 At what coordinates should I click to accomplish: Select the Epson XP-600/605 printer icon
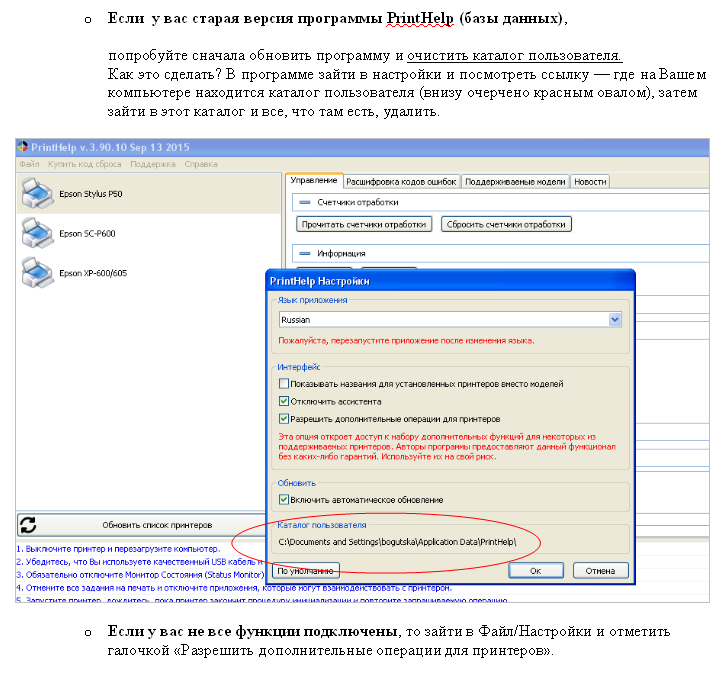pyautogui.click(x=38, y=273)
